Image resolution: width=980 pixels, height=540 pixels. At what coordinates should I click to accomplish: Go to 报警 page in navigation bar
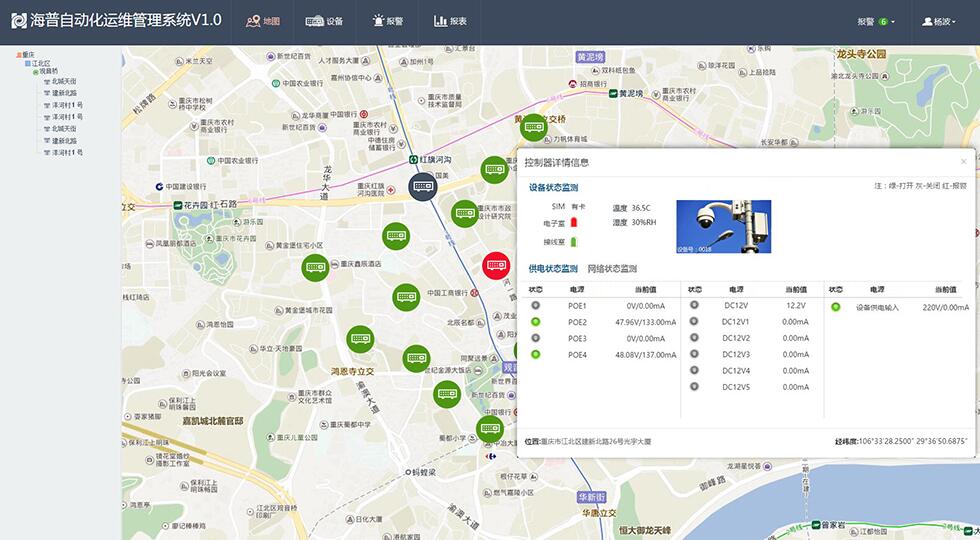[x=387, y=21]
